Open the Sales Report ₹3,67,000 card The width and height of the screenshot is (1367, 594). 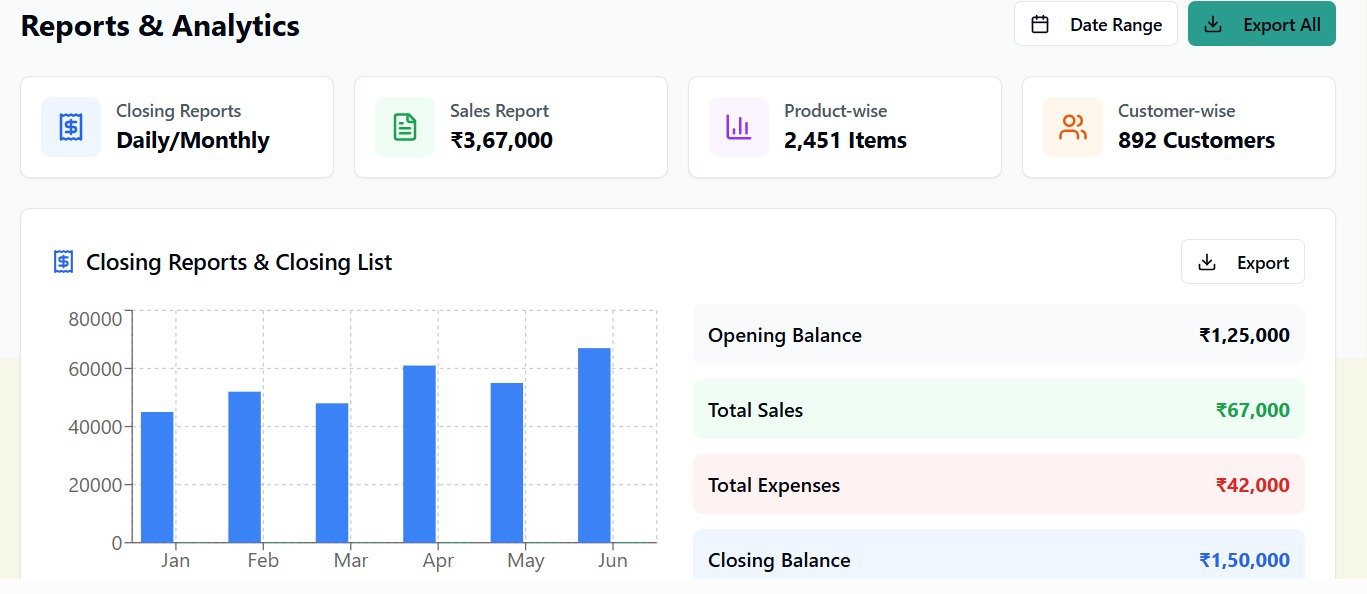click(x=510, y=127)
